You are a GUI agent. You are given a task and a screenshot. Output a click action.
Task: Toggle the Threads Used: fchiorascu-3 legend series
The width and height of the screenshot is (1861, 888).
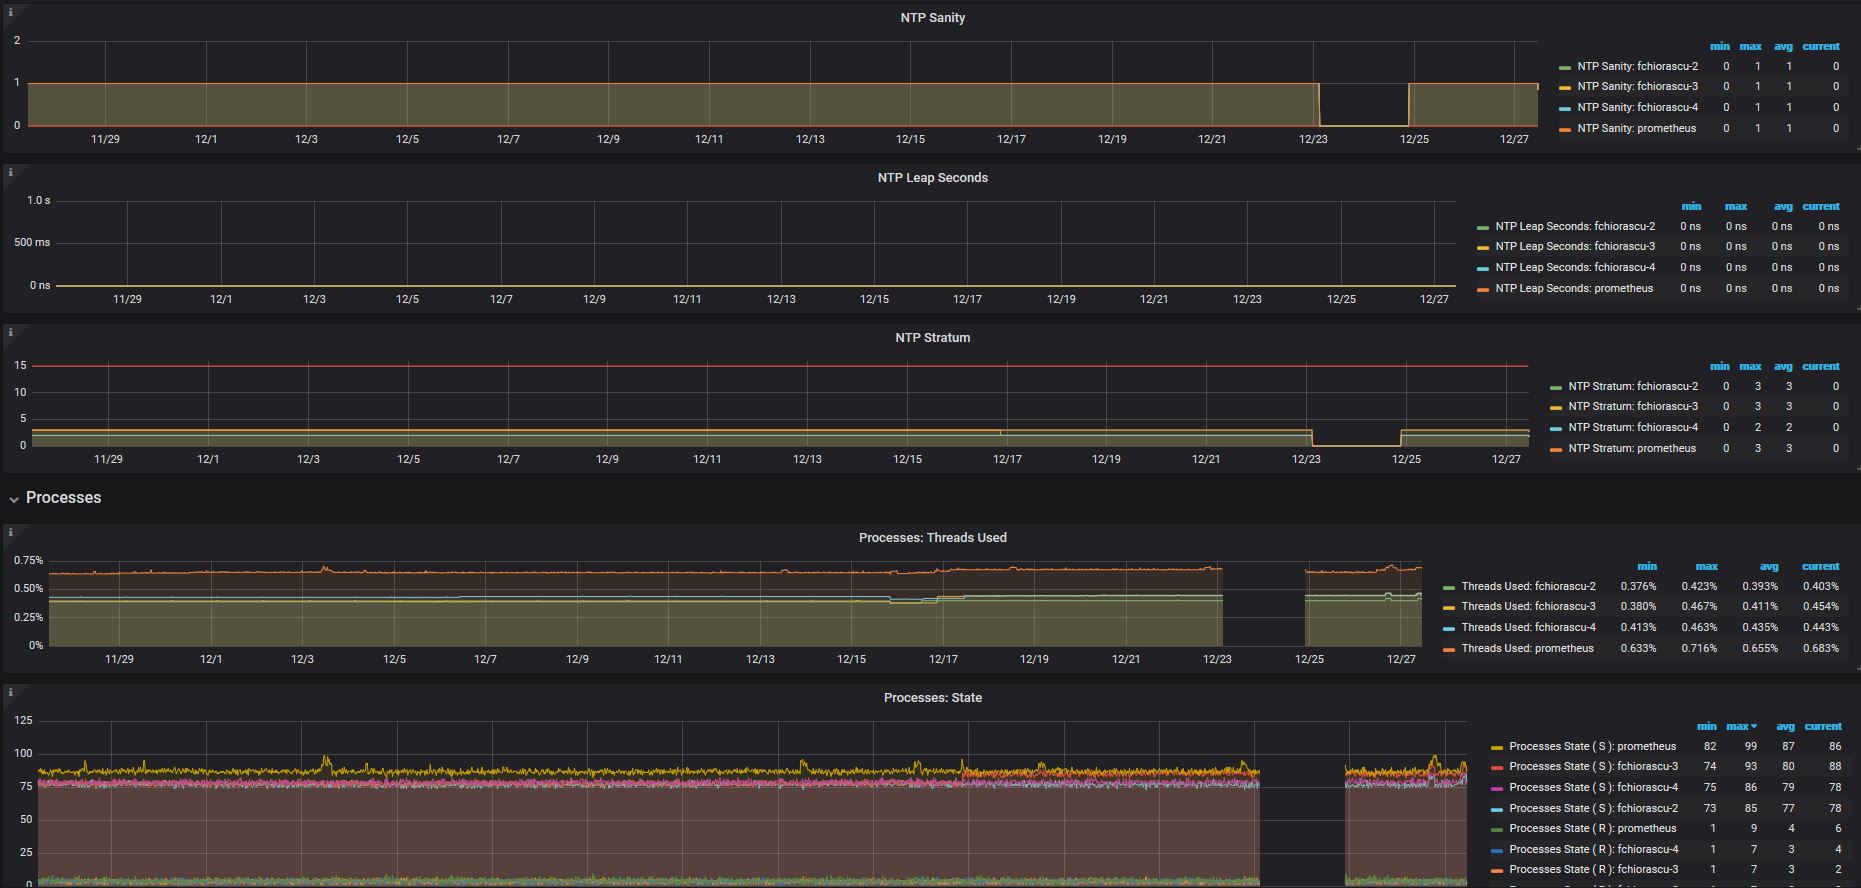[x=1528, y=607]
